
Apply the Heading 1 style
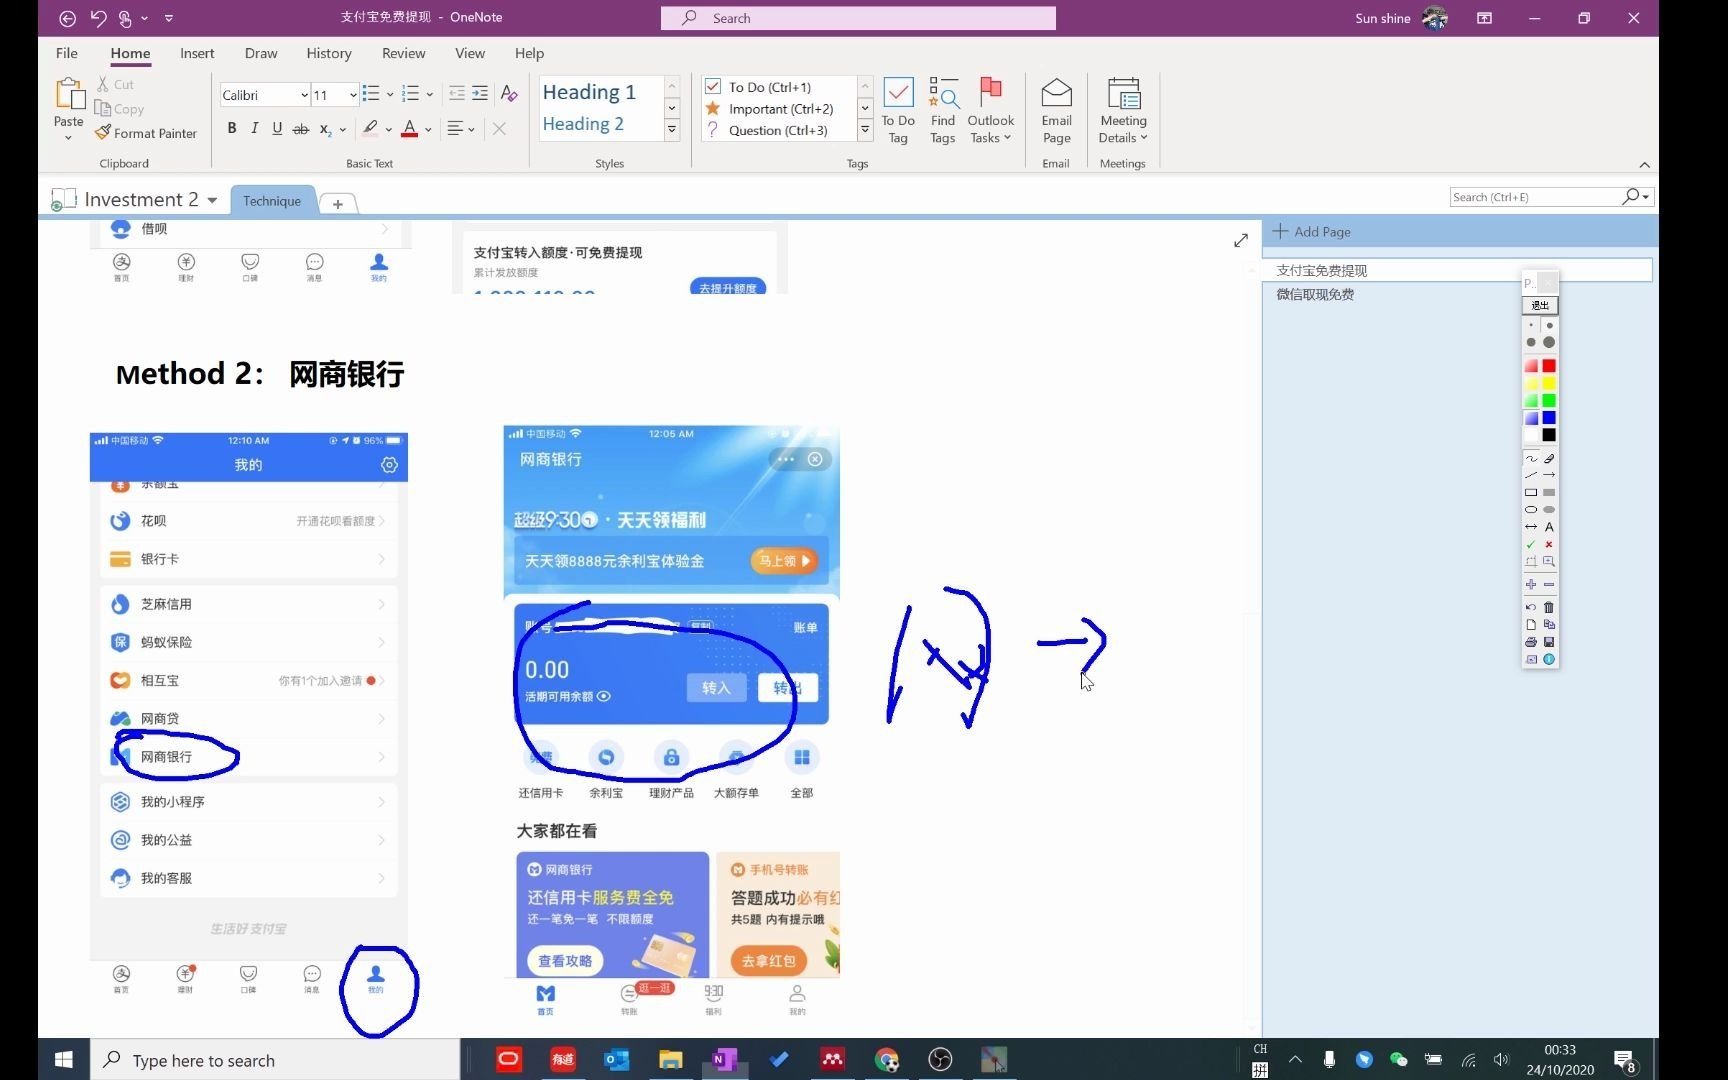tap(589, 92)
